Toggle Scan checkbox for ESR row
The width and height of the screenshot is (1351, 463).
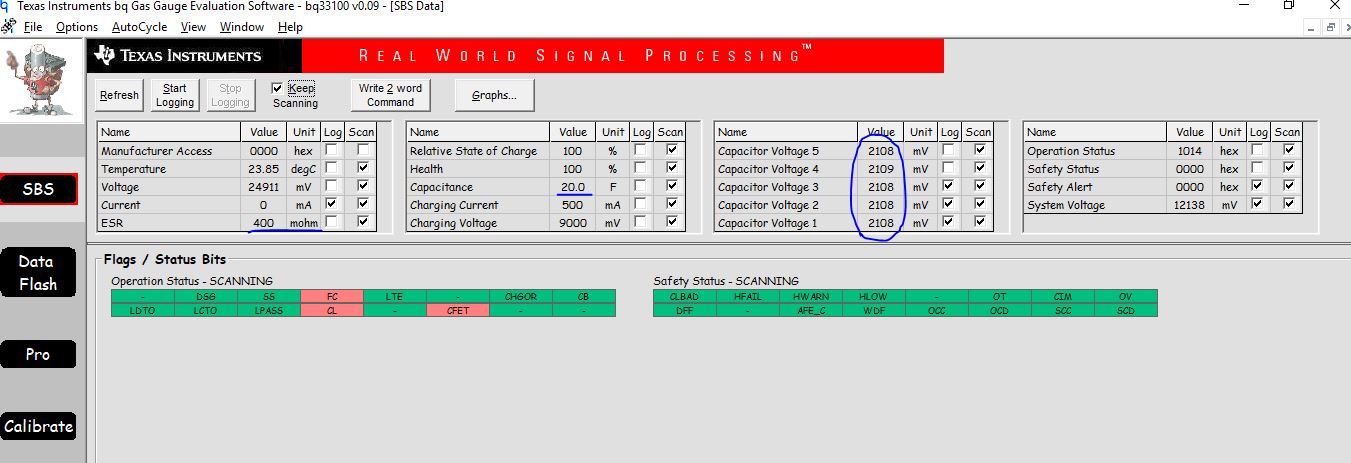coord(362,222)
